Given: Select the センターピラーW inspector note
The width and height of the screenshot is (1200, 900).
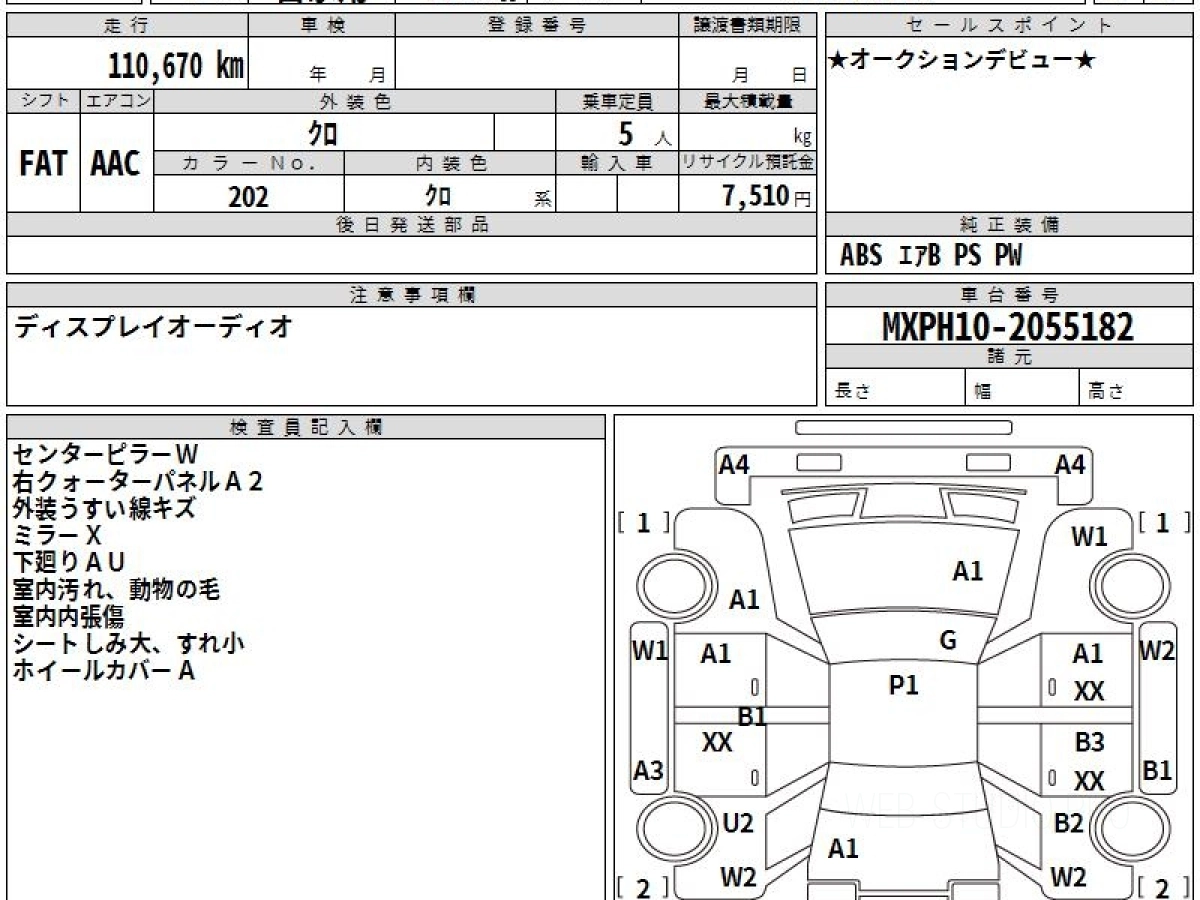Looking at the screenshot, I should tap(107, 455).
